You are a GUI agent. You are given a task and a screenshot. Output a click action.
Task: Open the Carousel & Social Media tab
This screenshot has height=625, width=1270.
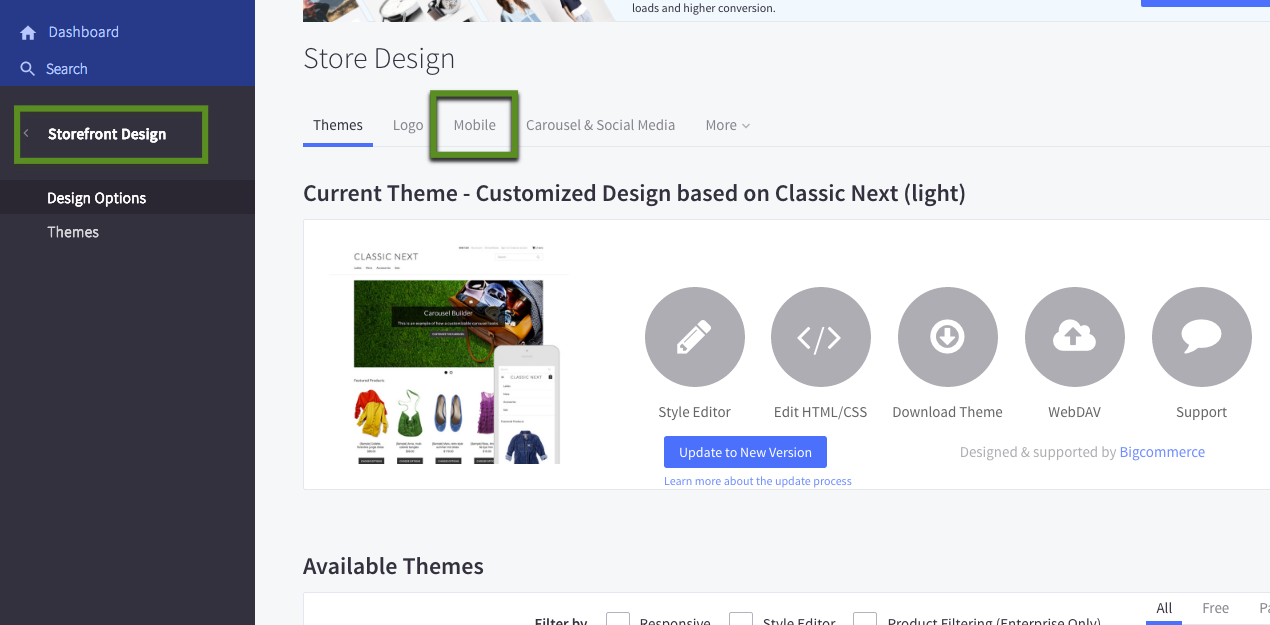tap(600, 124)
